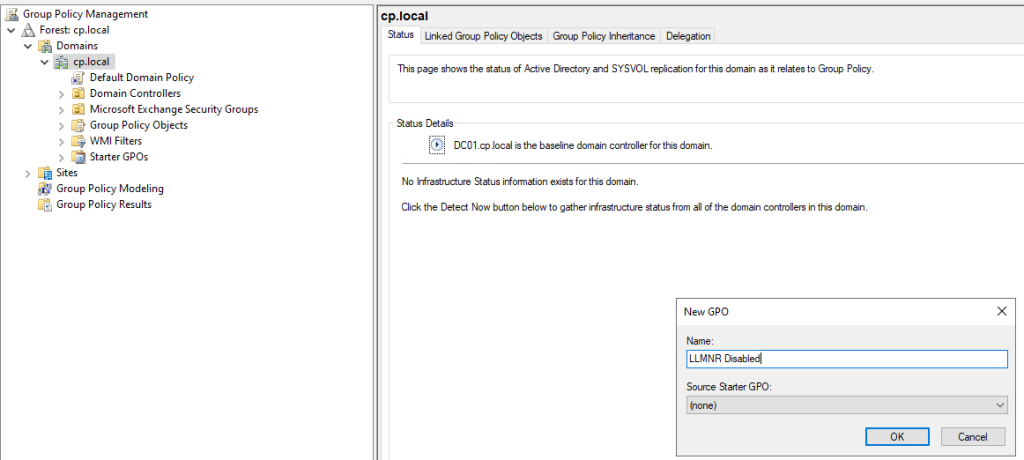Click the Group Policy Results icon

[x=44, y=204]
